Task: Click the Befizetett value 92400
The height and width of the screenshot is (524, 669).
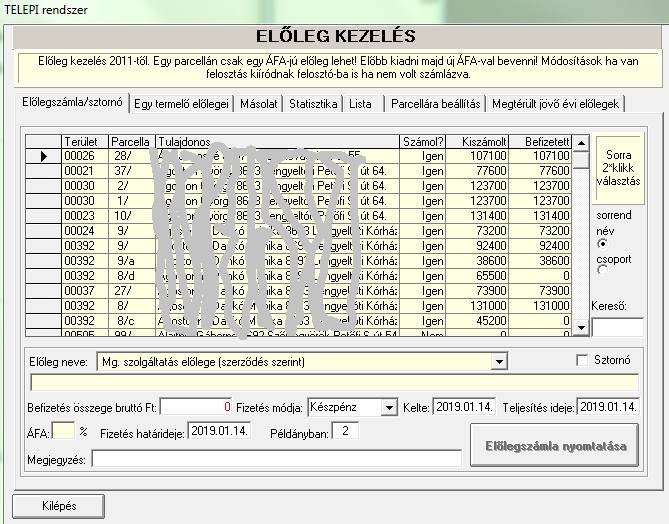Action: pos(540,246)
